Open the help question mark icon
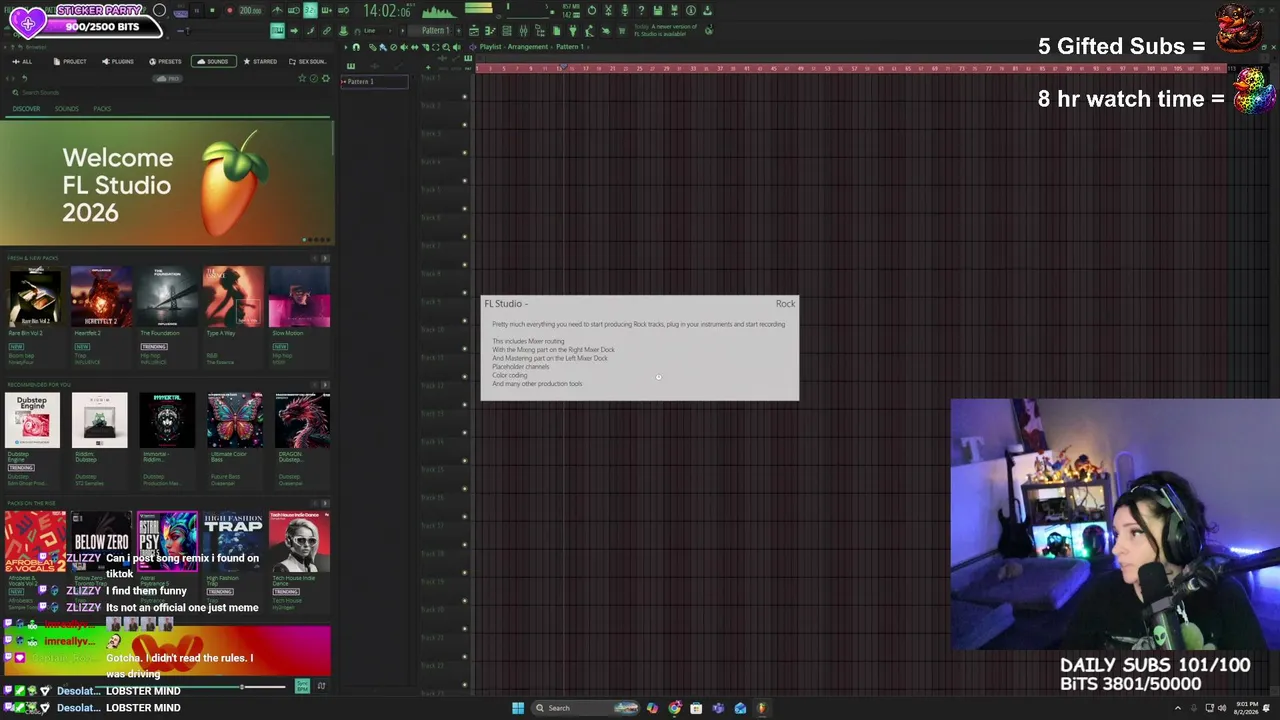This screenshot has width=1280, height=720. pyautogui.click(x=641, y=11)
